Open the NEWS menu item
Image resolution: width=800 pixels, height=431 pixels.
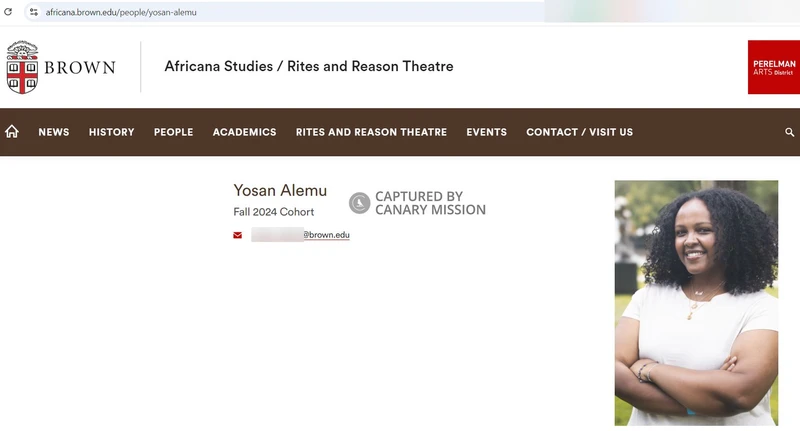54,132
